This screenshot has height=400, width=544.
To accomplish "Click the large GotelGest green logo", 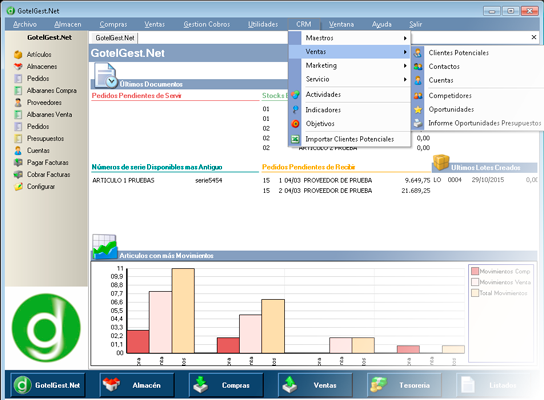I will click(46, 327).
